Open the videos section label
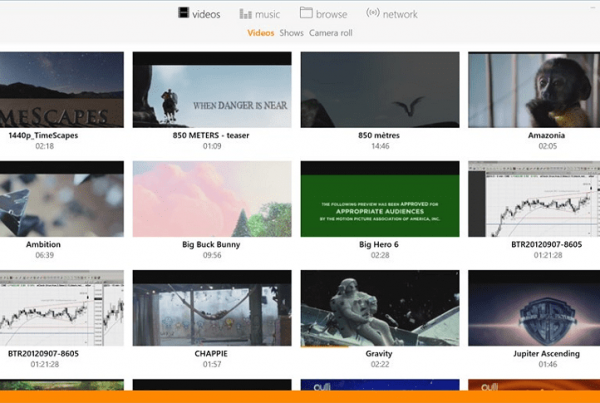The image size is (600, 403). click(x=206, y=15)
